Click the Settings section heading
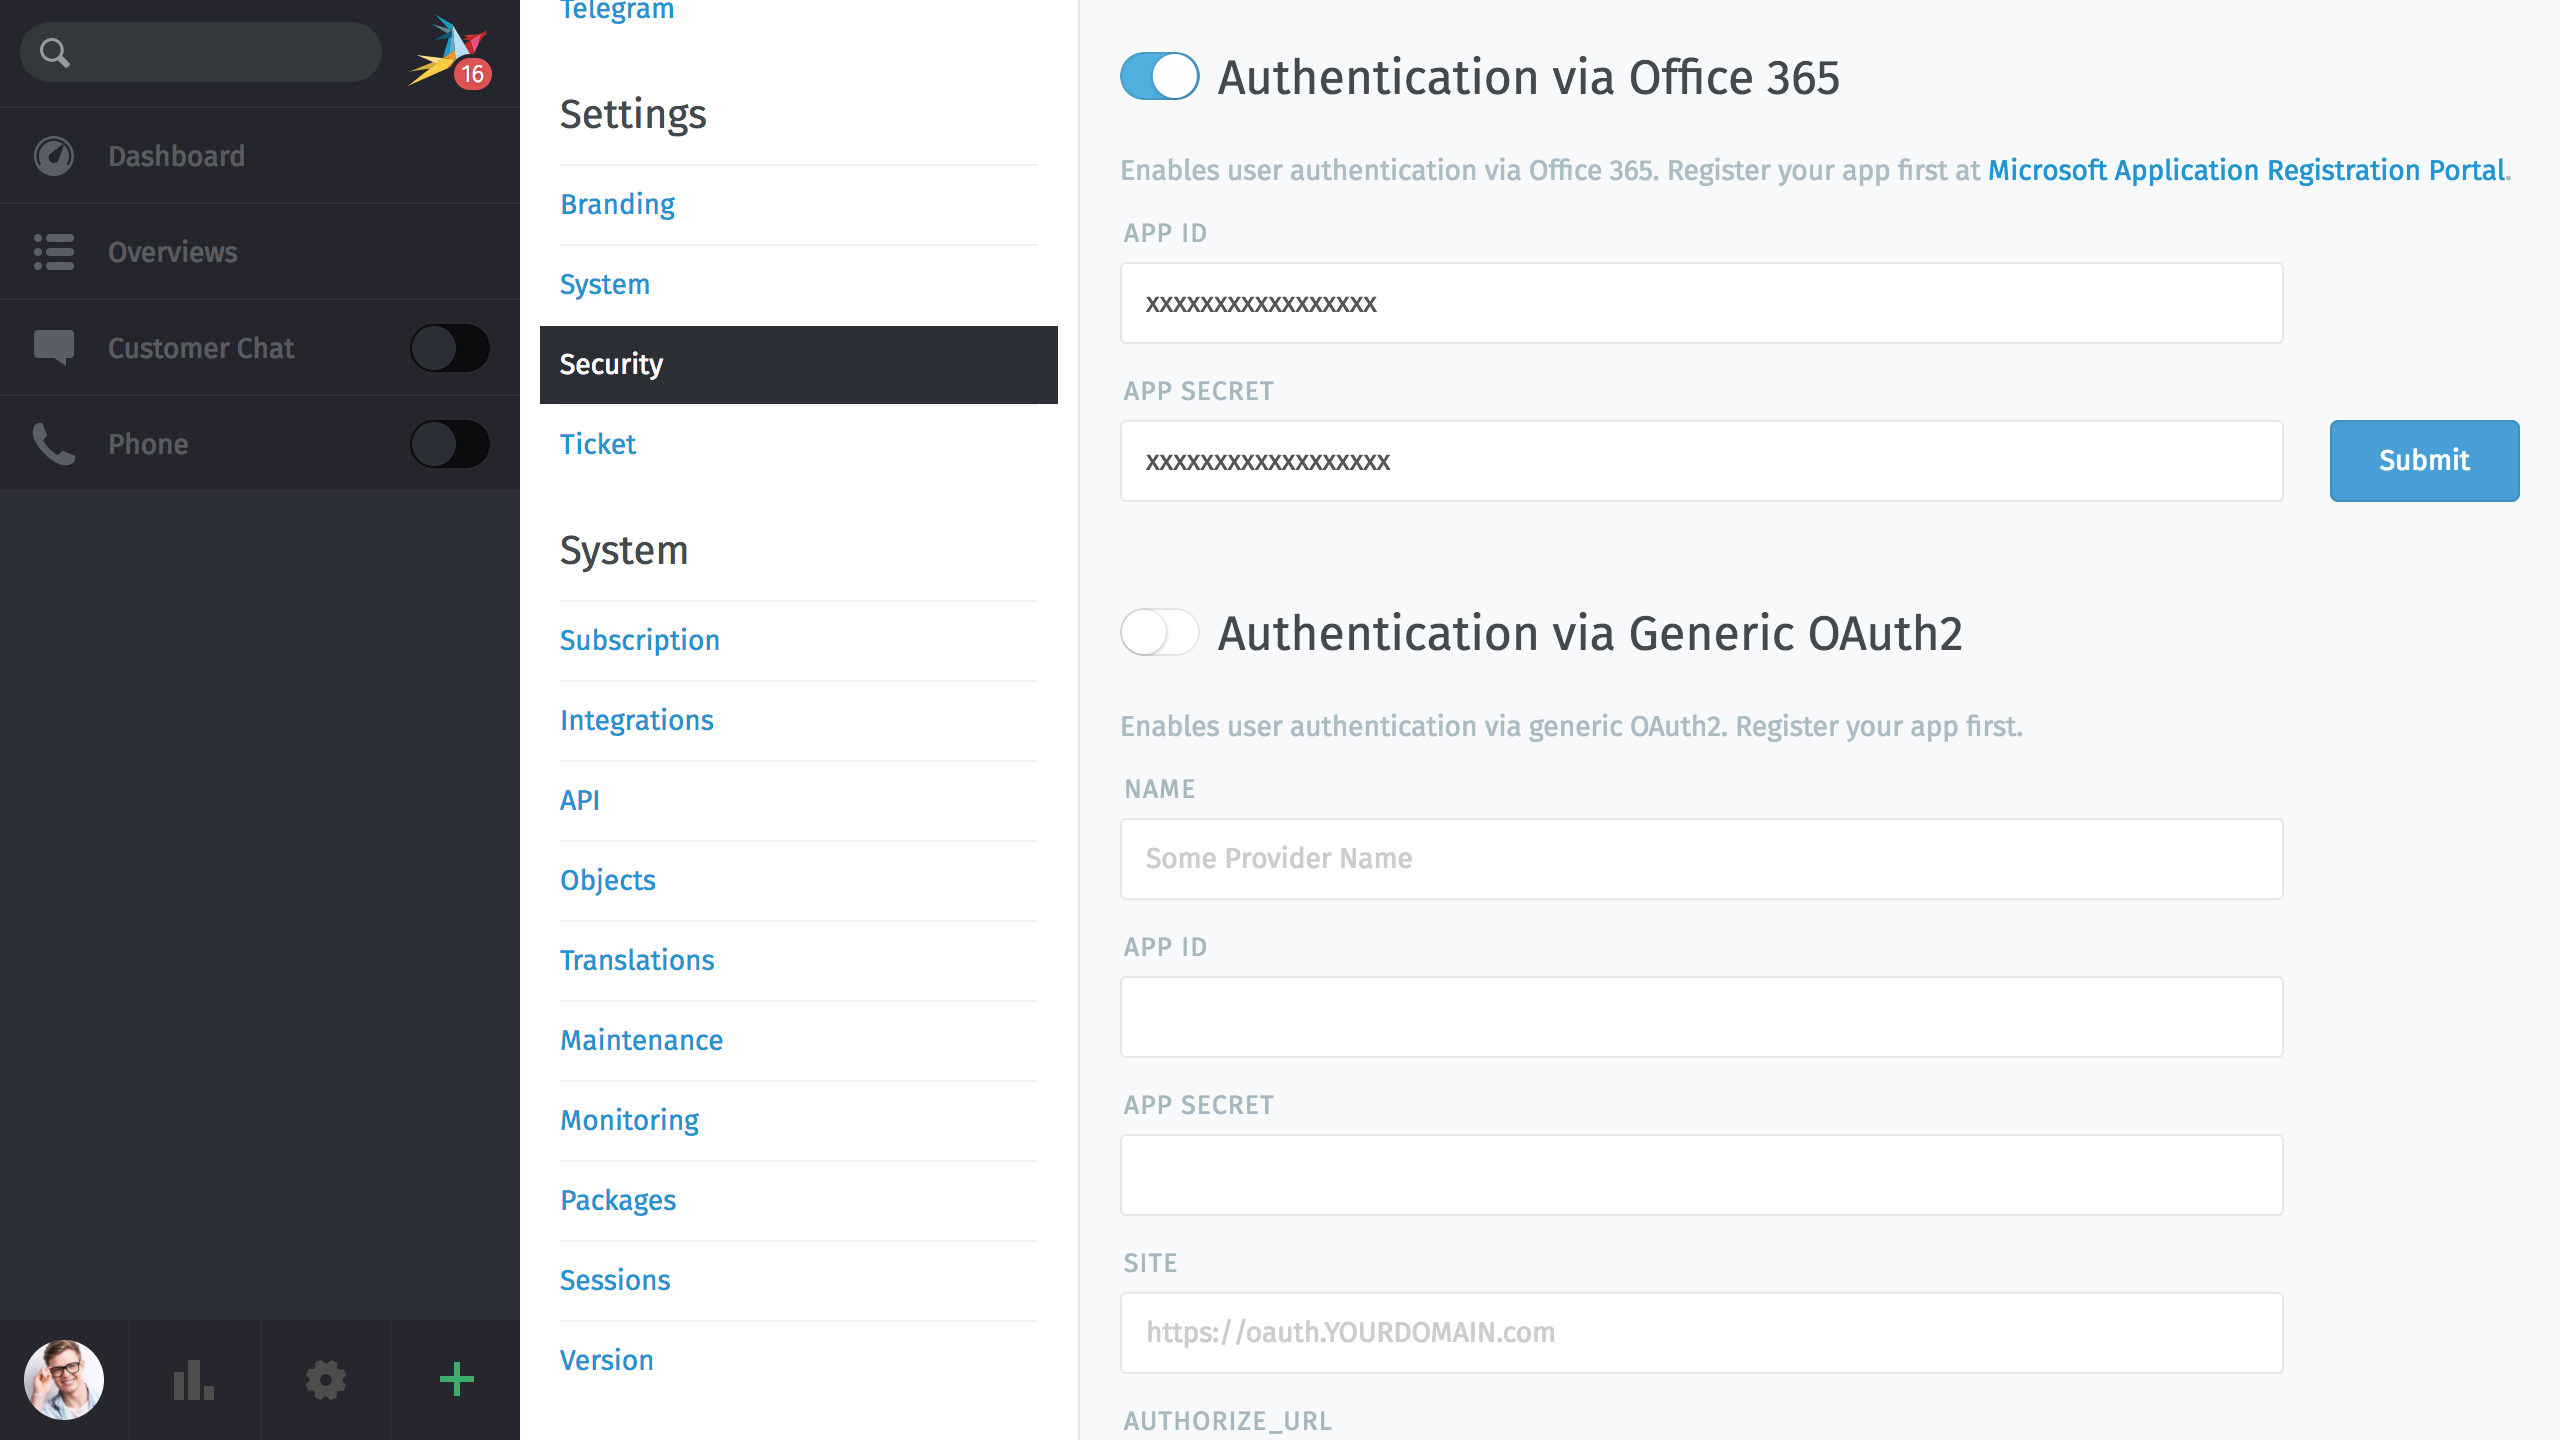Image resolution: width=2560 pixels, height=1440 pixels. point(633,114)
